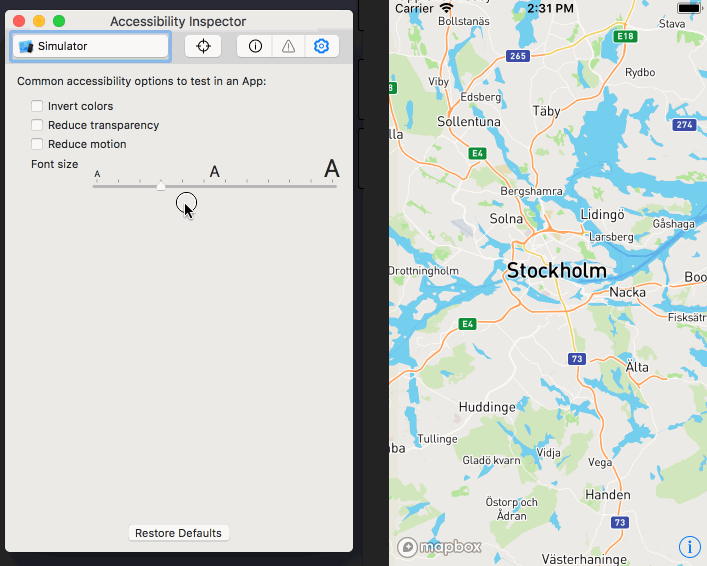
Task: Click the Vidja map label
Action: click(548, 452)
